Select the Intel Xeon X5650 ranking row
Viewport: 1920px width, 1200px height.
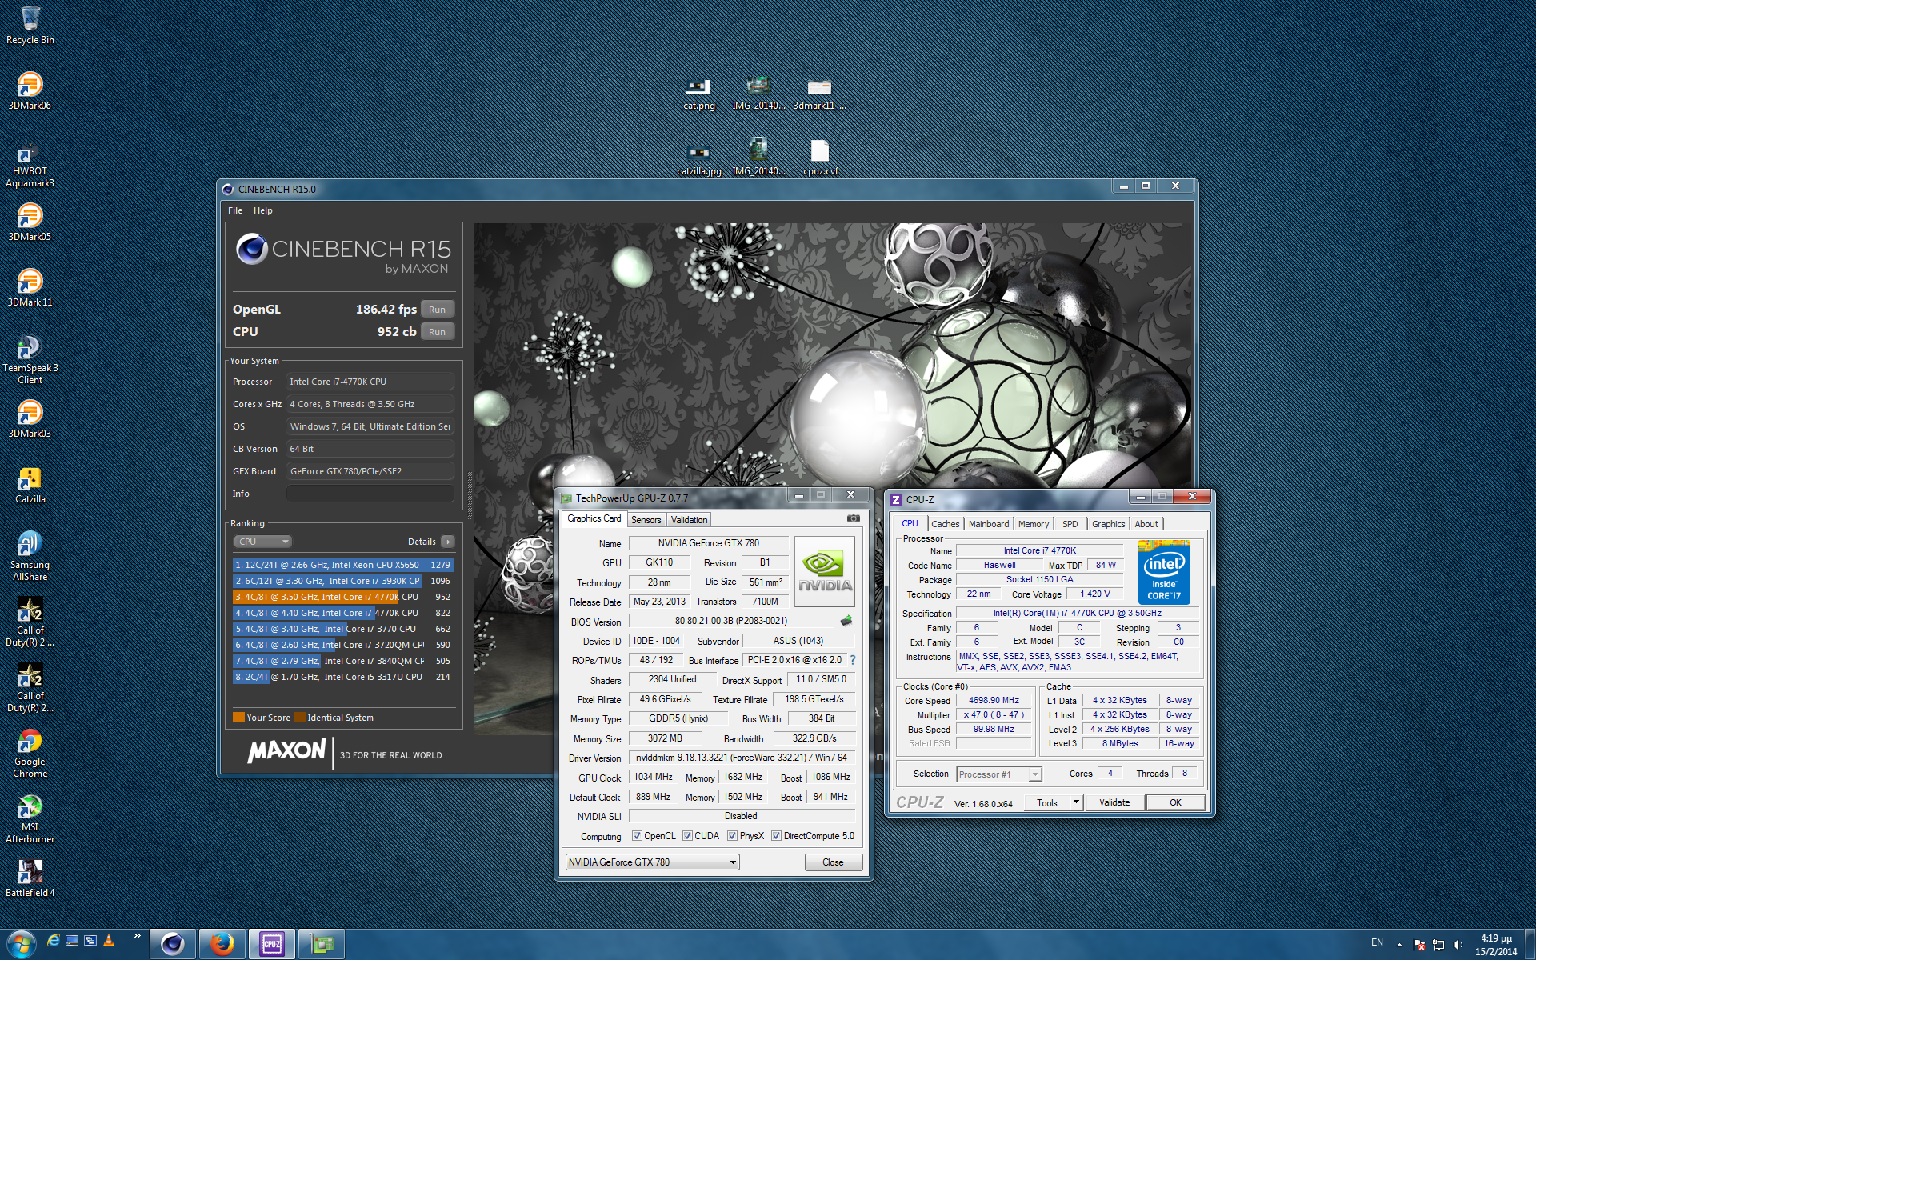click(x=343, y=565)
